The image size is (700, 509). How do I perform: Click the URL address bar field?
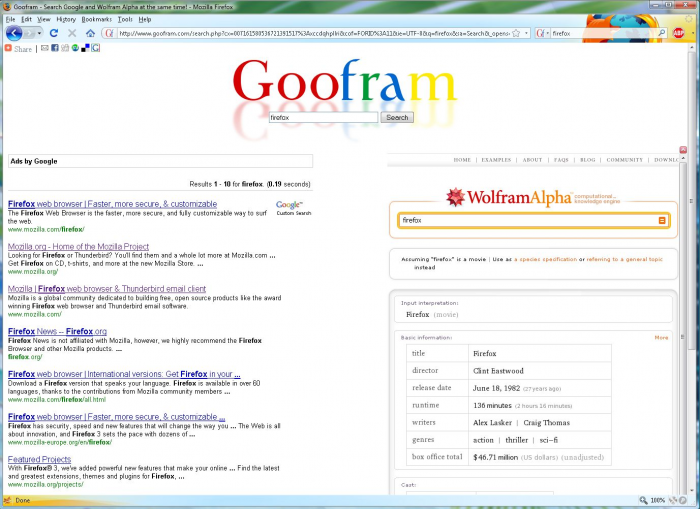pyautogui.click(x=314, y=33)
